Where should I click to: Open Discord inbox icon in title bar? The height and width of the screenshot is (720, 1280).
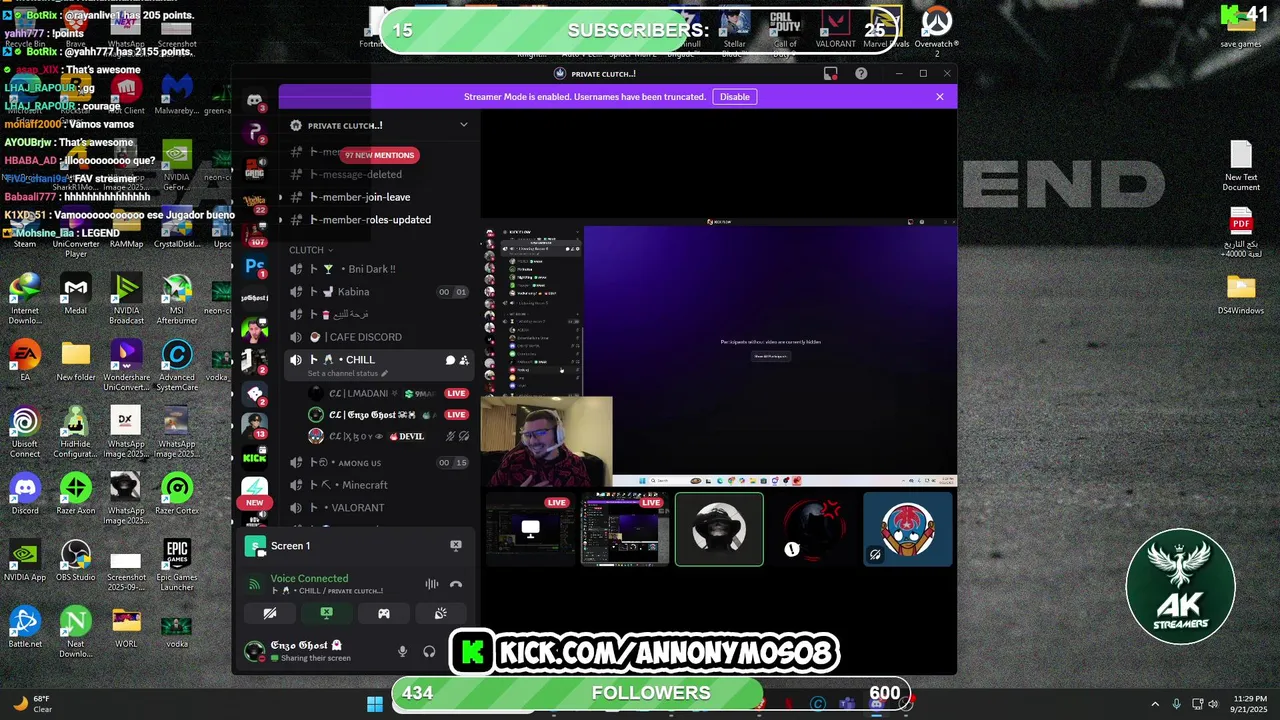coord(830,73)
